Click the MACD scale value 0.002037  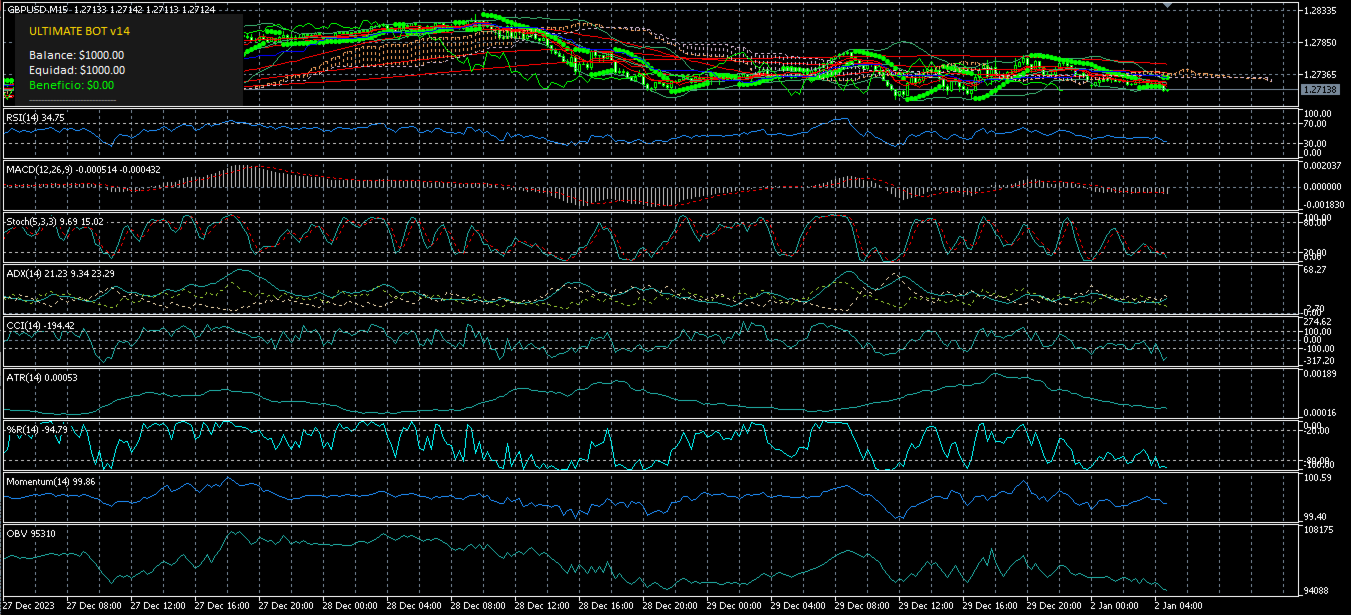pyautogui.click(x=1323, y=166)
